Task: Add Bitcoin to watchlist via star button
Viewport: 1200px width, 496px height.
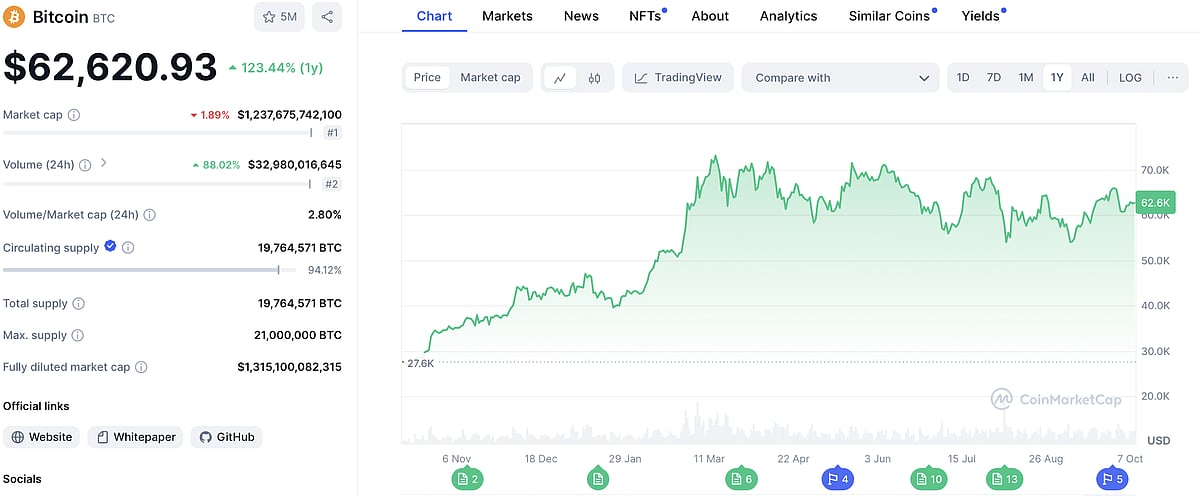Action: point(280,17)
